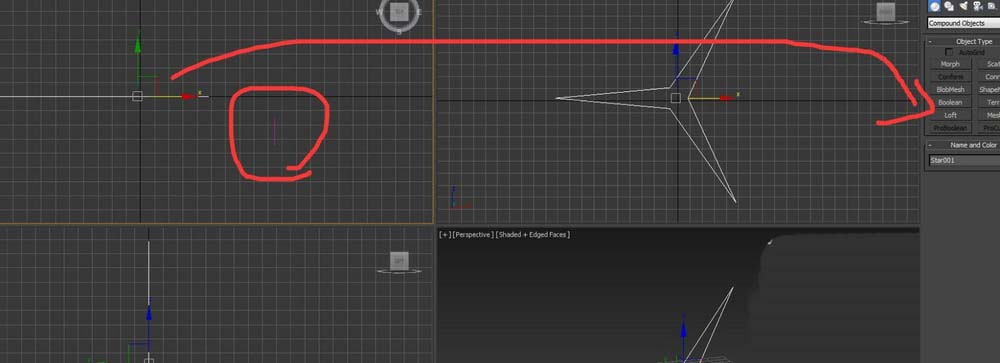
Task: Click the Morph compound object button
Action: point(950,64)
